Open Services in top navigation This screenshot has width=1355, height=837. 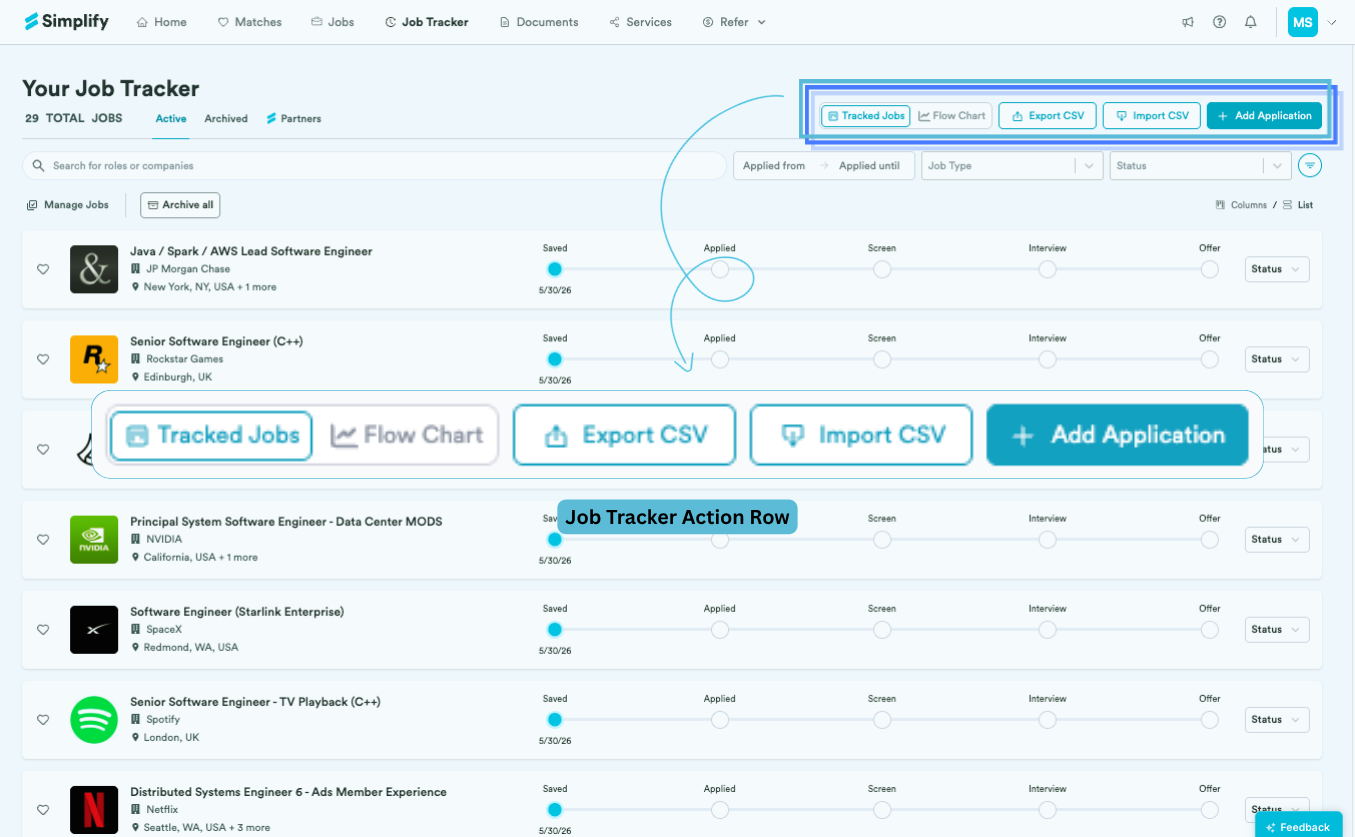tap(641, 22)
